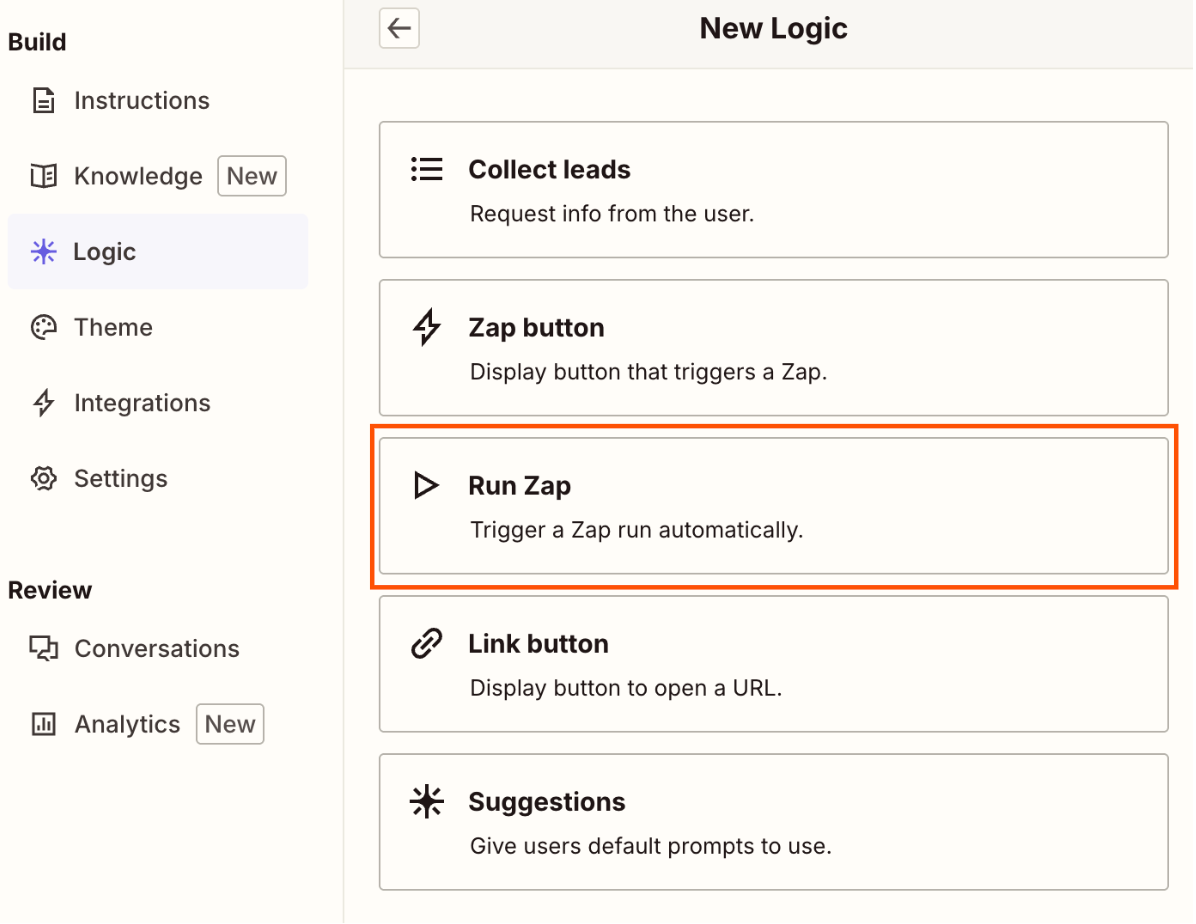Image resolution: width=1196 pixels, height=924 pixels.
Task: Click the Link button chain icon
Action: pos(427,644)
